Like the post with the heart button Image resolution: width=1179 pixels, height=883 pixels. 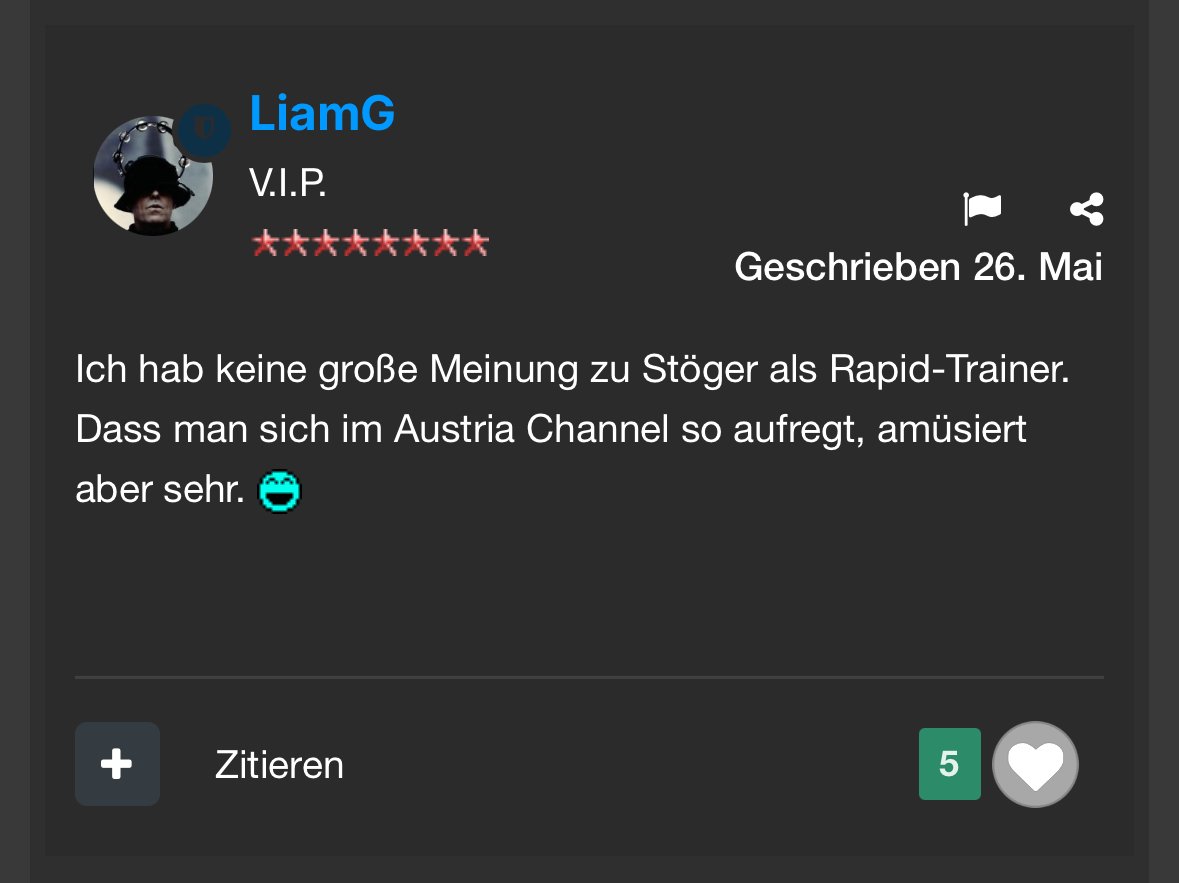coord(1035,764)
